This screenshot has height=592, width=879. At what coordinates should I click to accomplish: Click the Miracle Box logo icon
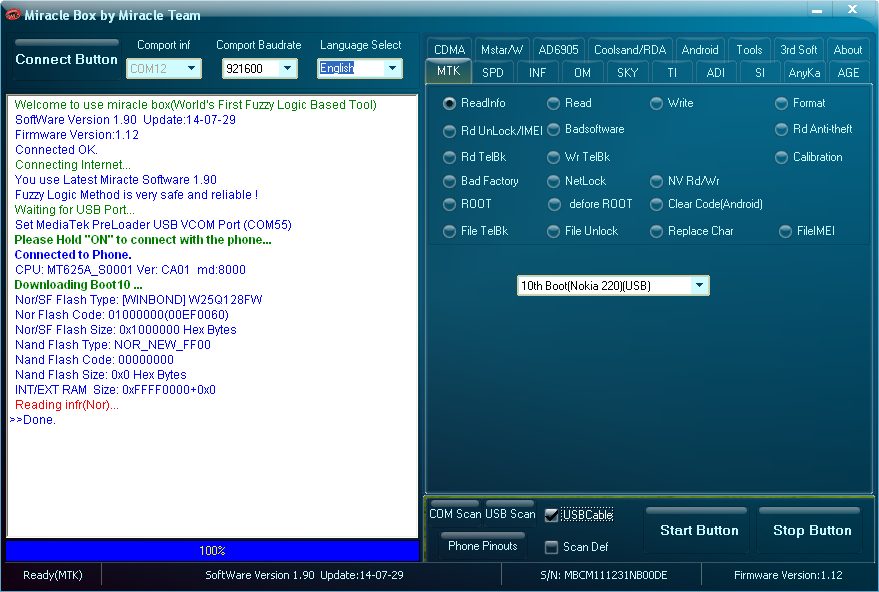coord(12,15)
